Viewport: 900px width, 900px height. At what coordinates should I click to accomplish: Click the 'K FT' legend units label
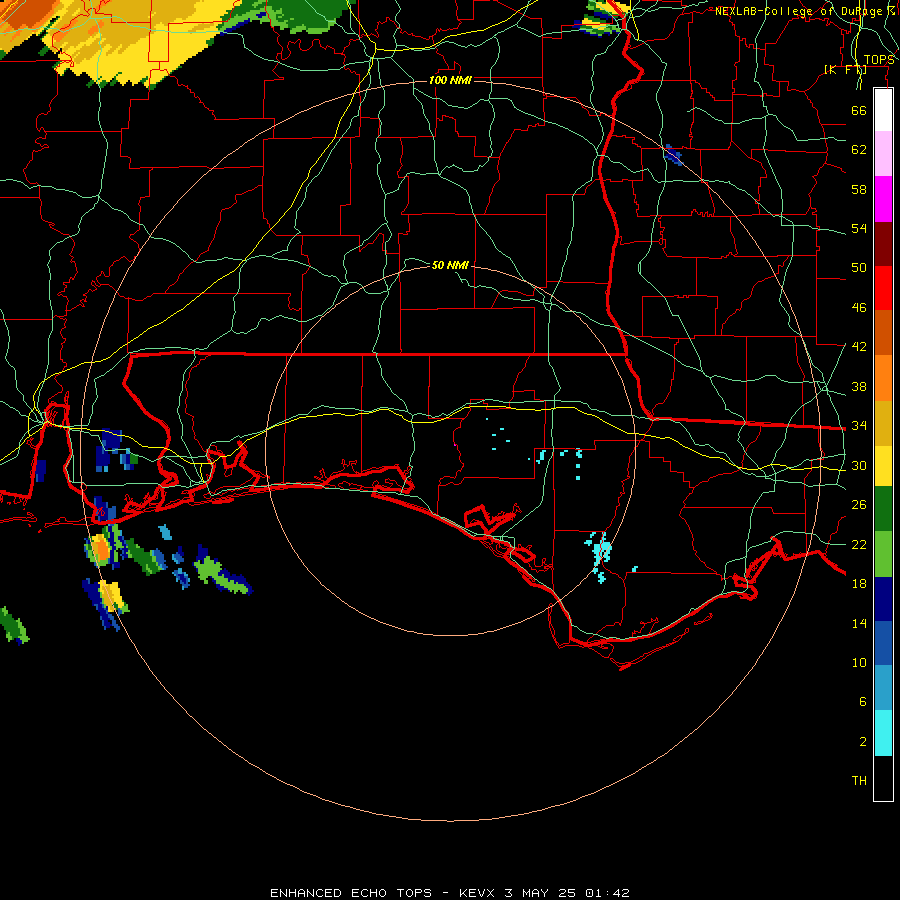tap(845, 69)
